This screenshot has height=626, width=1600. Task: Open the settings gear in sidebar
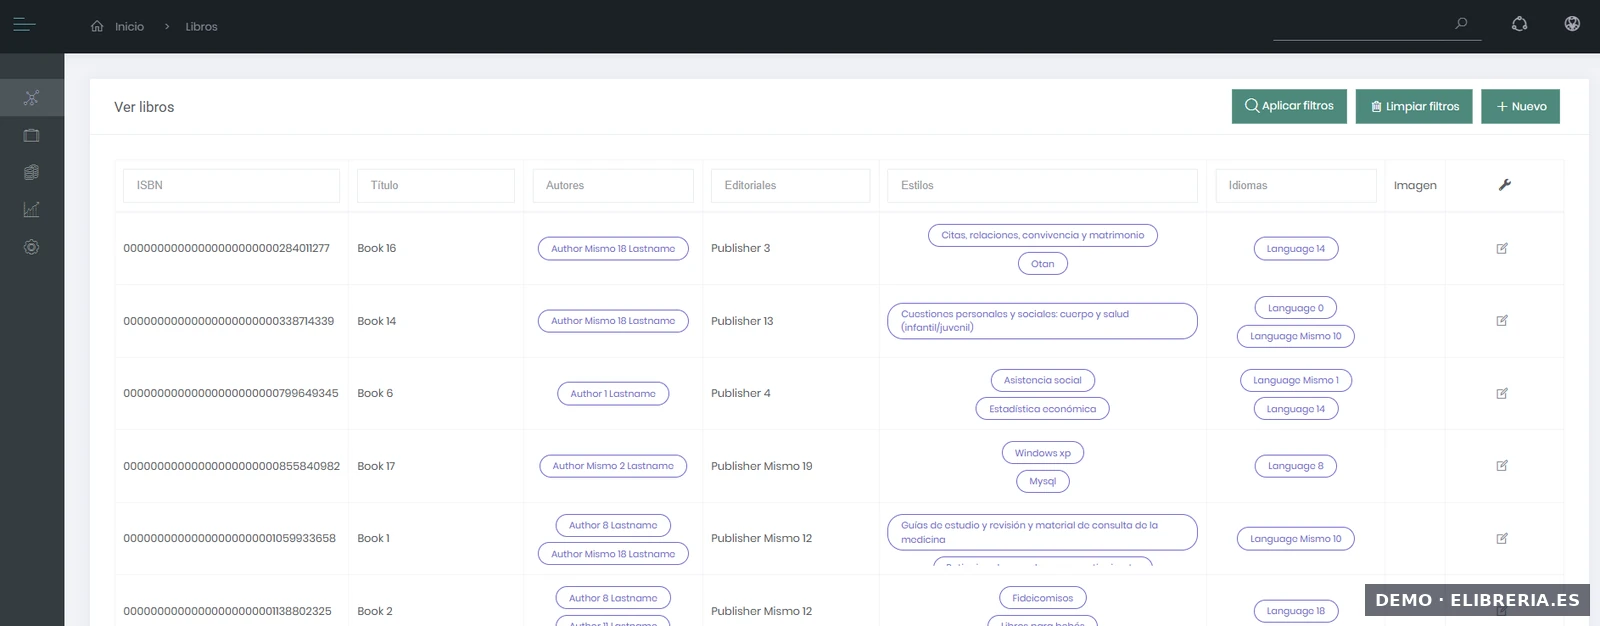[x=32, y=247]
